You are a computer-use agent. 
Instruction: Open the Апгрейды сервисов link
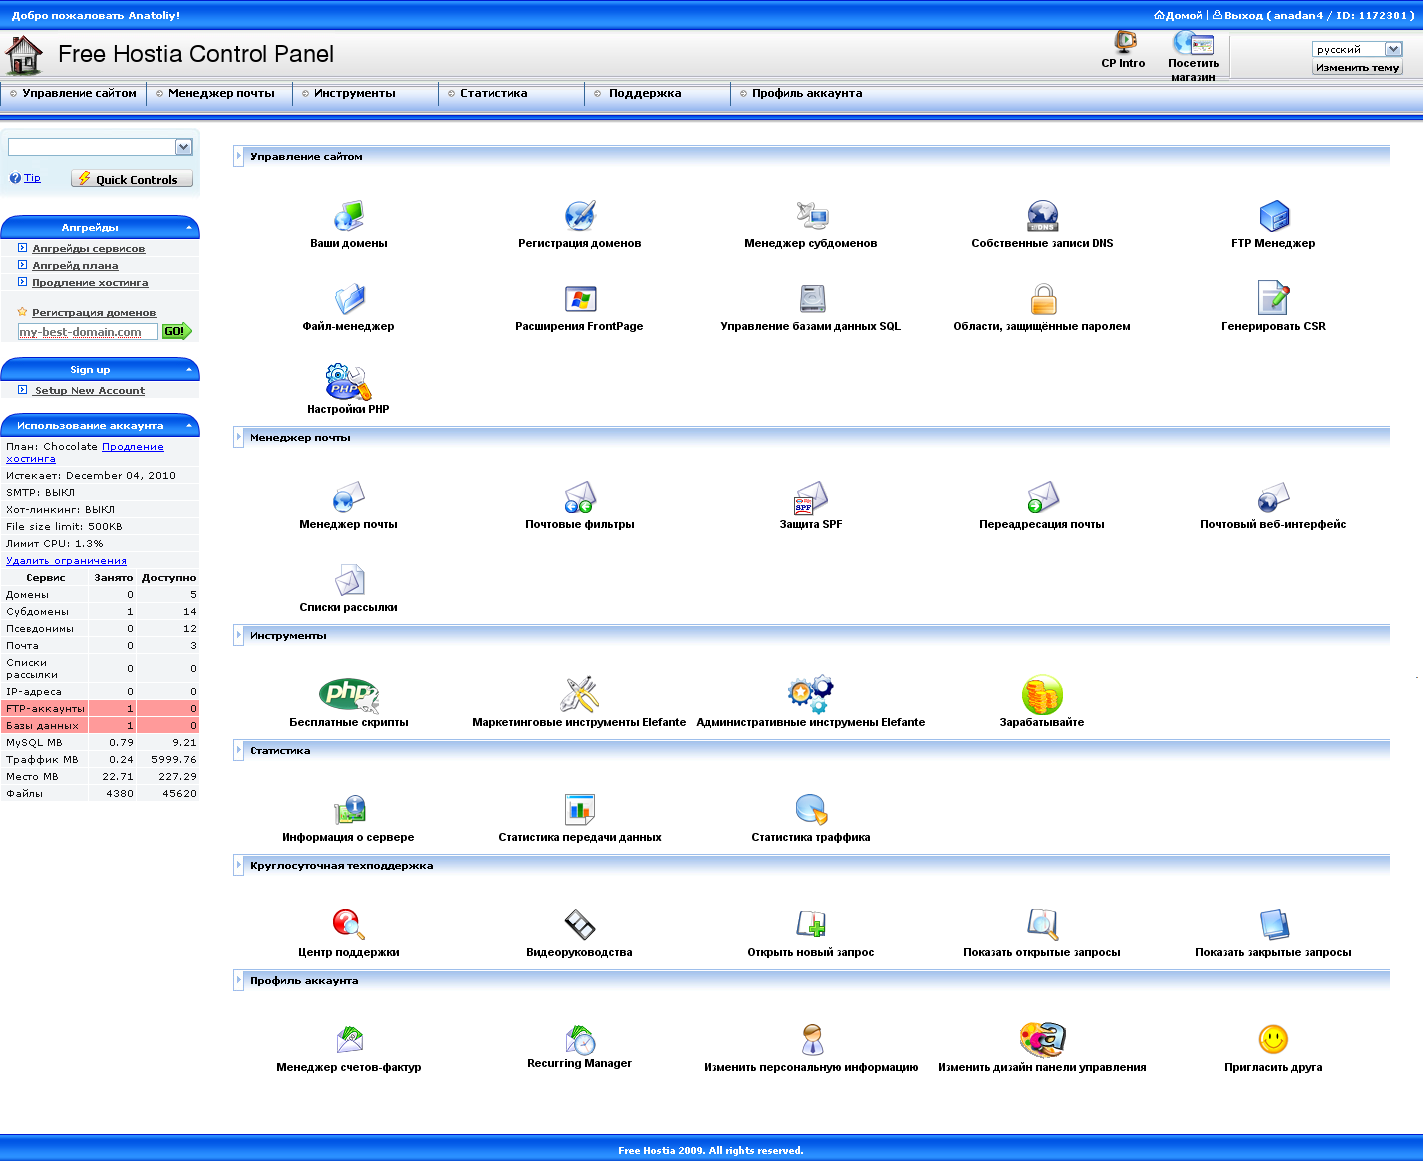pyautogui.click(x=88, y=249)
